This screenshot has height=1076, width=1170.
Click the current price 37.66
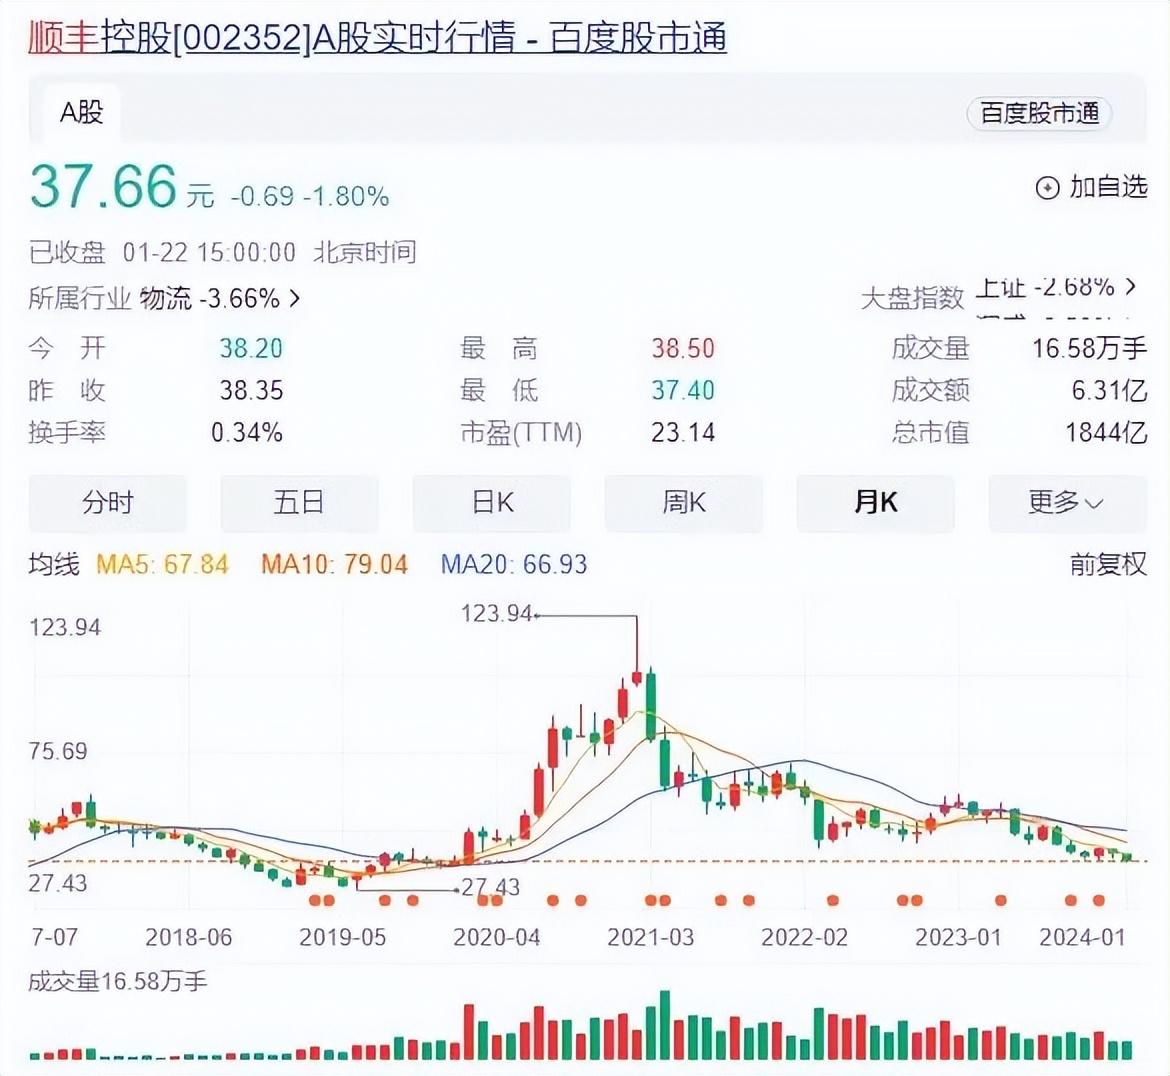(x=103, y=186)
